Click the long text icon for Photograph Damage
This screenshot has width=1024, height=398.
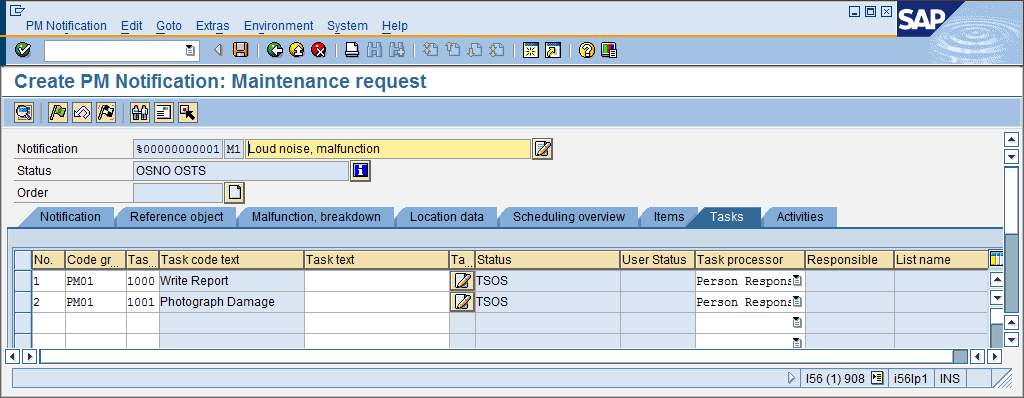coord(462,301)
